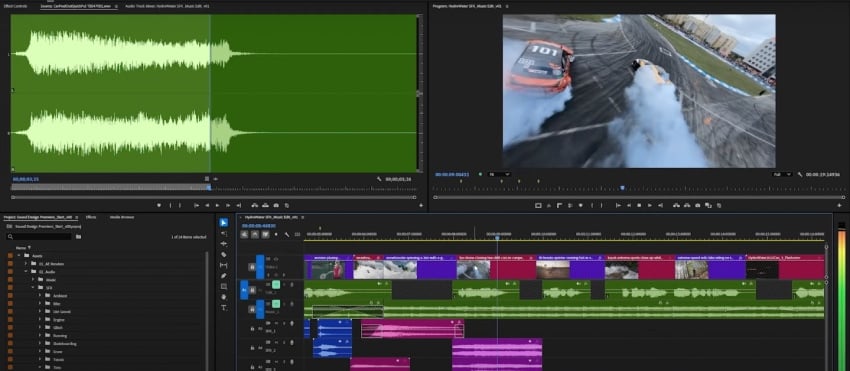Toggle lock on the Video 1 track
The width and height of the screenshot is (850, 371).
[x=252, y=267]
